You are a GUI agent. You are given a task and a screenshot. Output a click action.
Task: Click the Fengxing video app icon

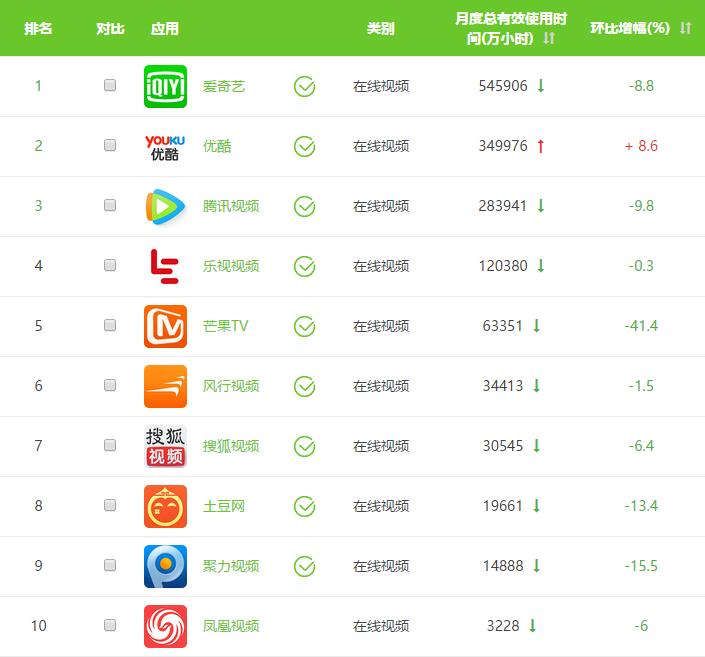165,386
